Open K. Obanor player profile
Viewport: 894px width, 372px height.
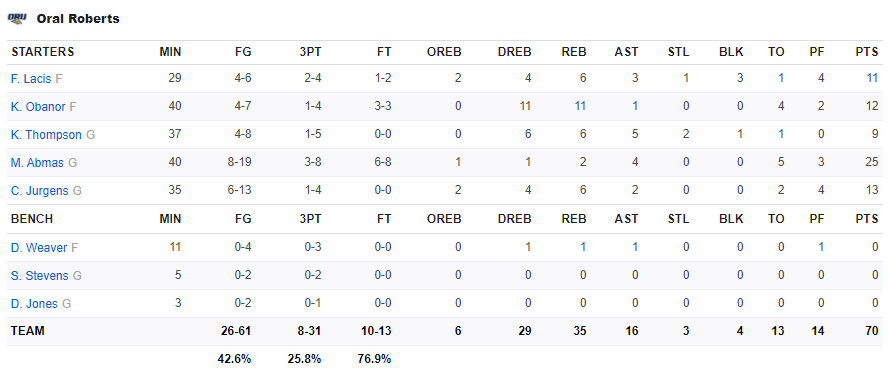(38, 107)
